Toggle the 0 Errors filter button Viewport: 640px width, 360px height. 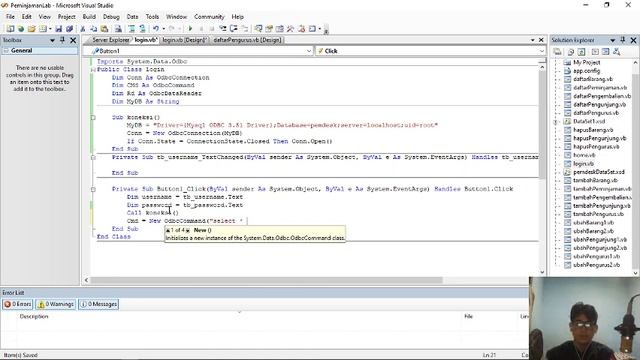(x=18, y=304)
